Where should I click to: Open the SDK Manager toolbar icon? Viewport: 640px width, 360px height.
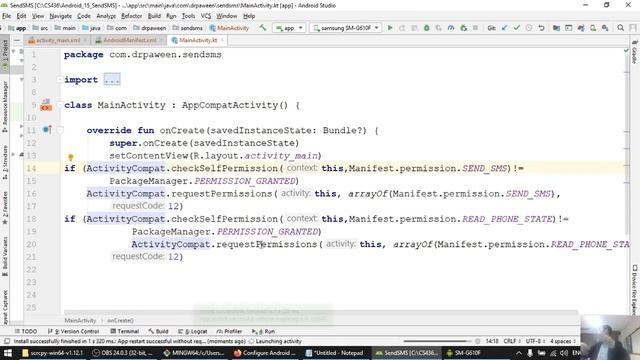pos(605,28)
